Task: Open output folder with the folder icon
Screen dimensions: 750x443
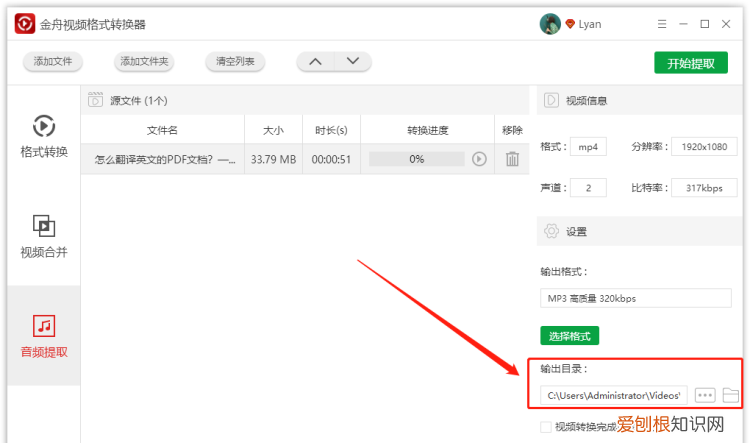Action: click(x=730, y=395)
